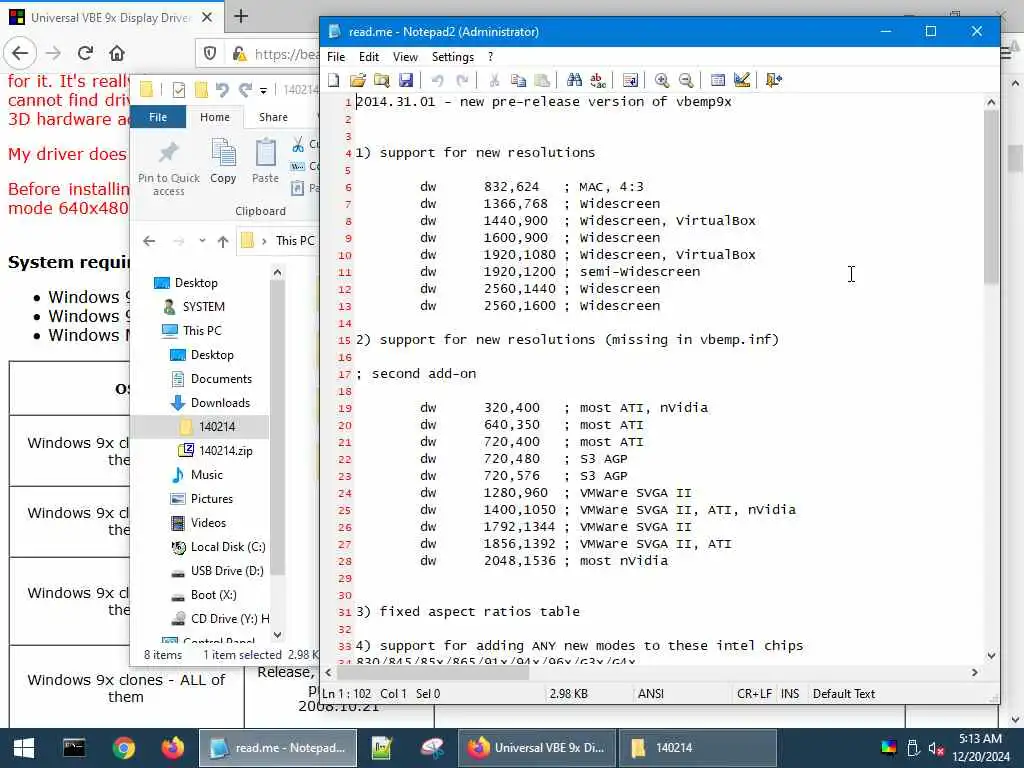The width and height of the screenshot is (1024, 768).
Task: Click the Firefox reload button
Action: coord(85,53)
